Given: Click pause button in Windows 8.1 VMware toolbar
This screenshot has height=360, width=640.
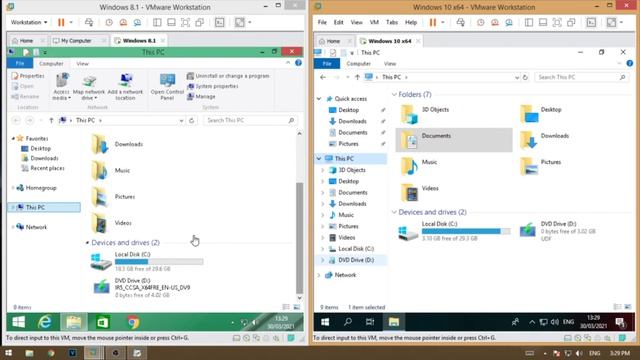Looking at the screenshot, I should point(61,22).
